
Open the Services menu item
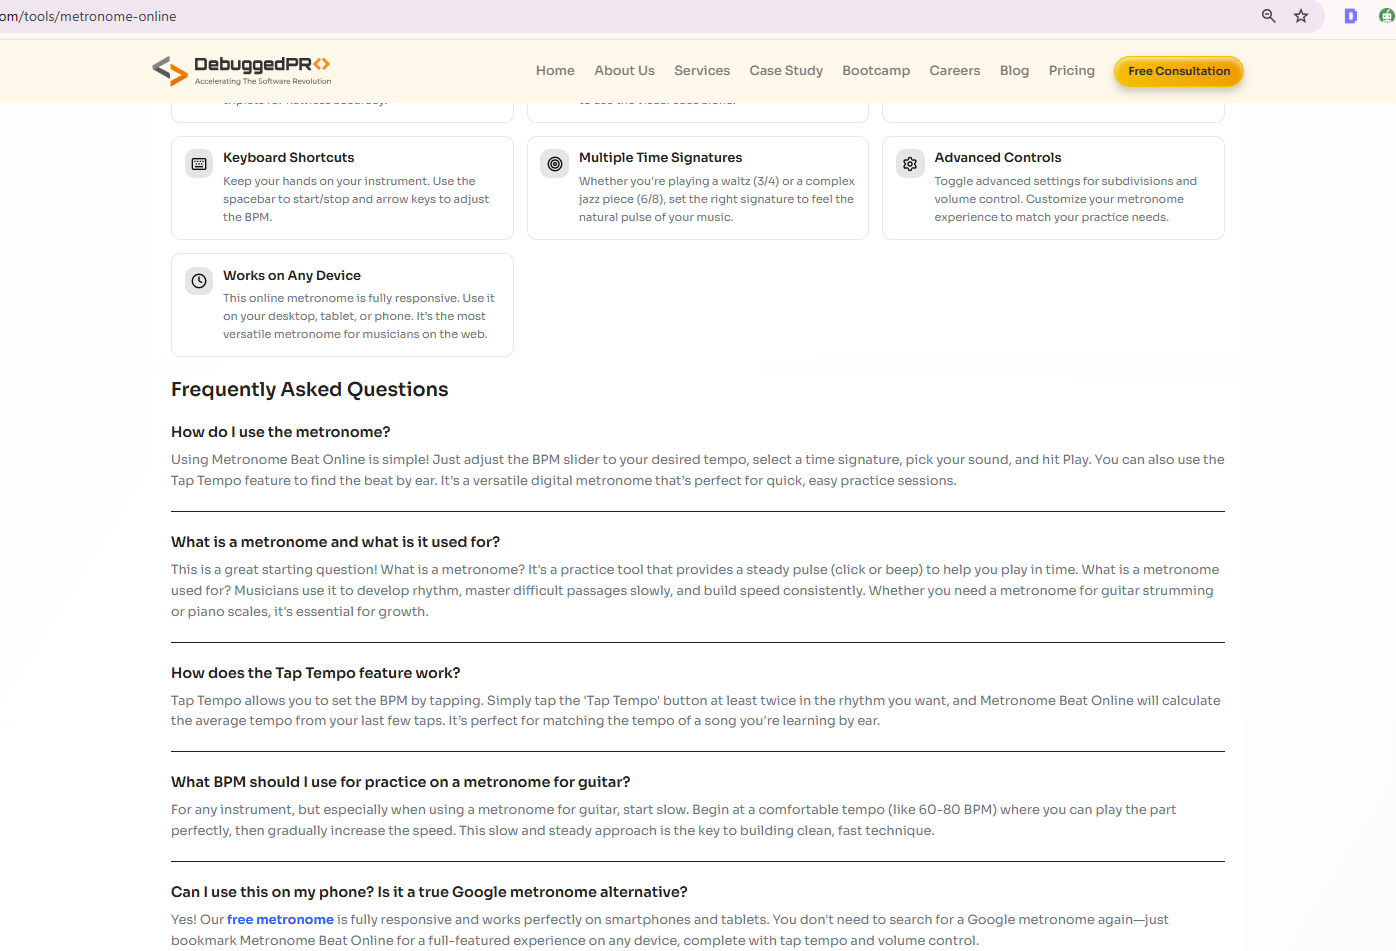pyautogui.click(x=702, y=71)
